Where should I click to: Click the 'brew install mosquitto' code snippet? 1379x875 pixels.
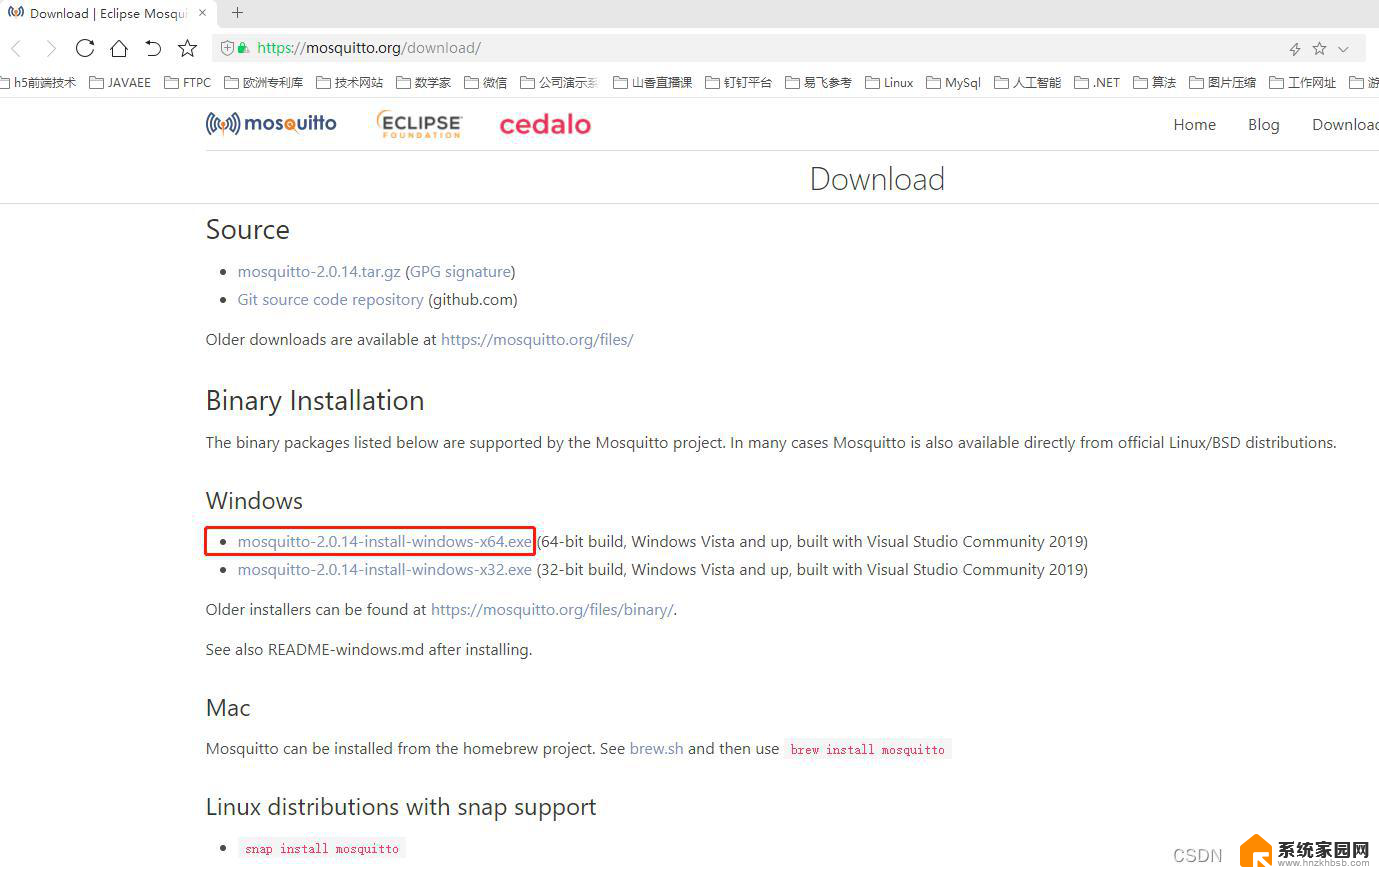point(867,749)
